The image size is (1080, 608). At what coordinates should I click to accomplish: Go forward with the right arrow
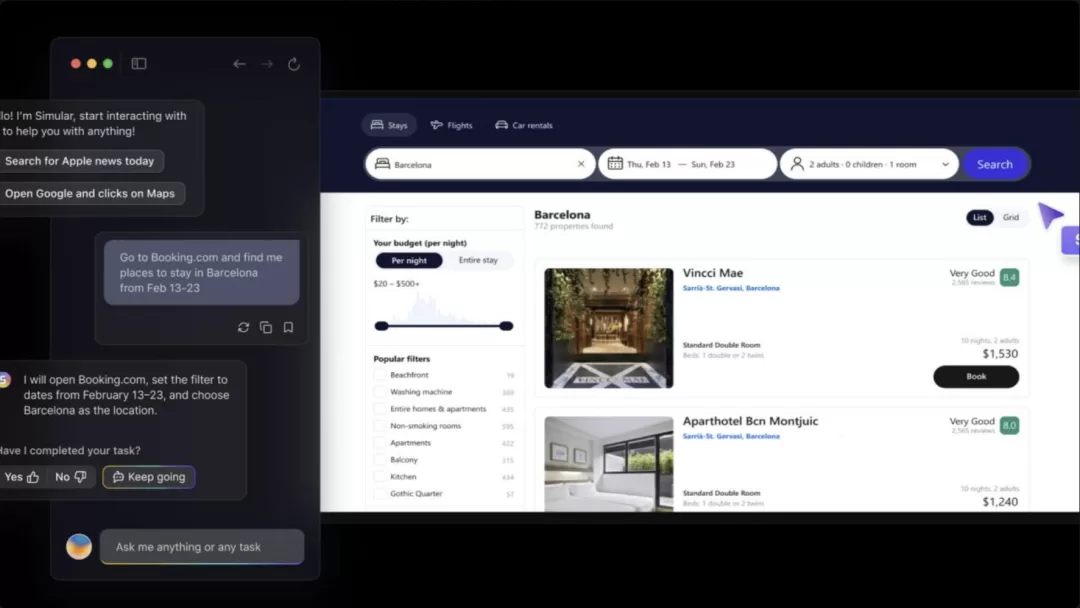click(267, 63)
